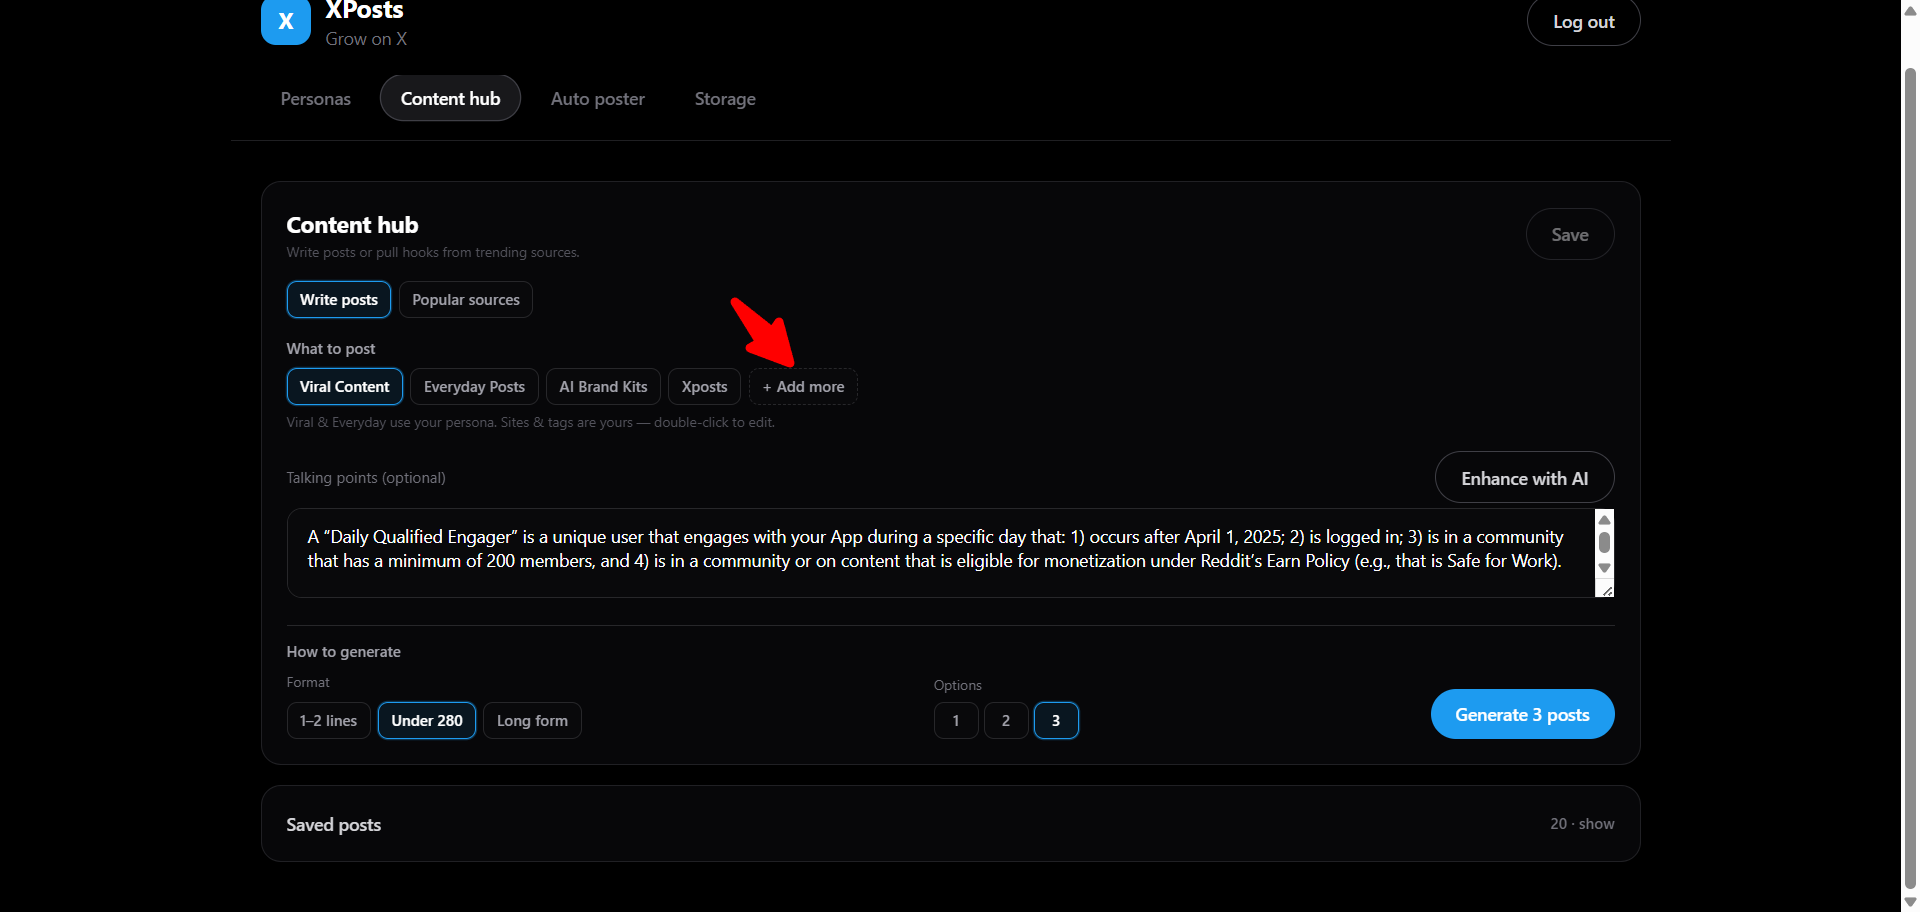Select the Under 280 format
The width and height of the screenshot is (1920, 912).
[x=427, y=721]
